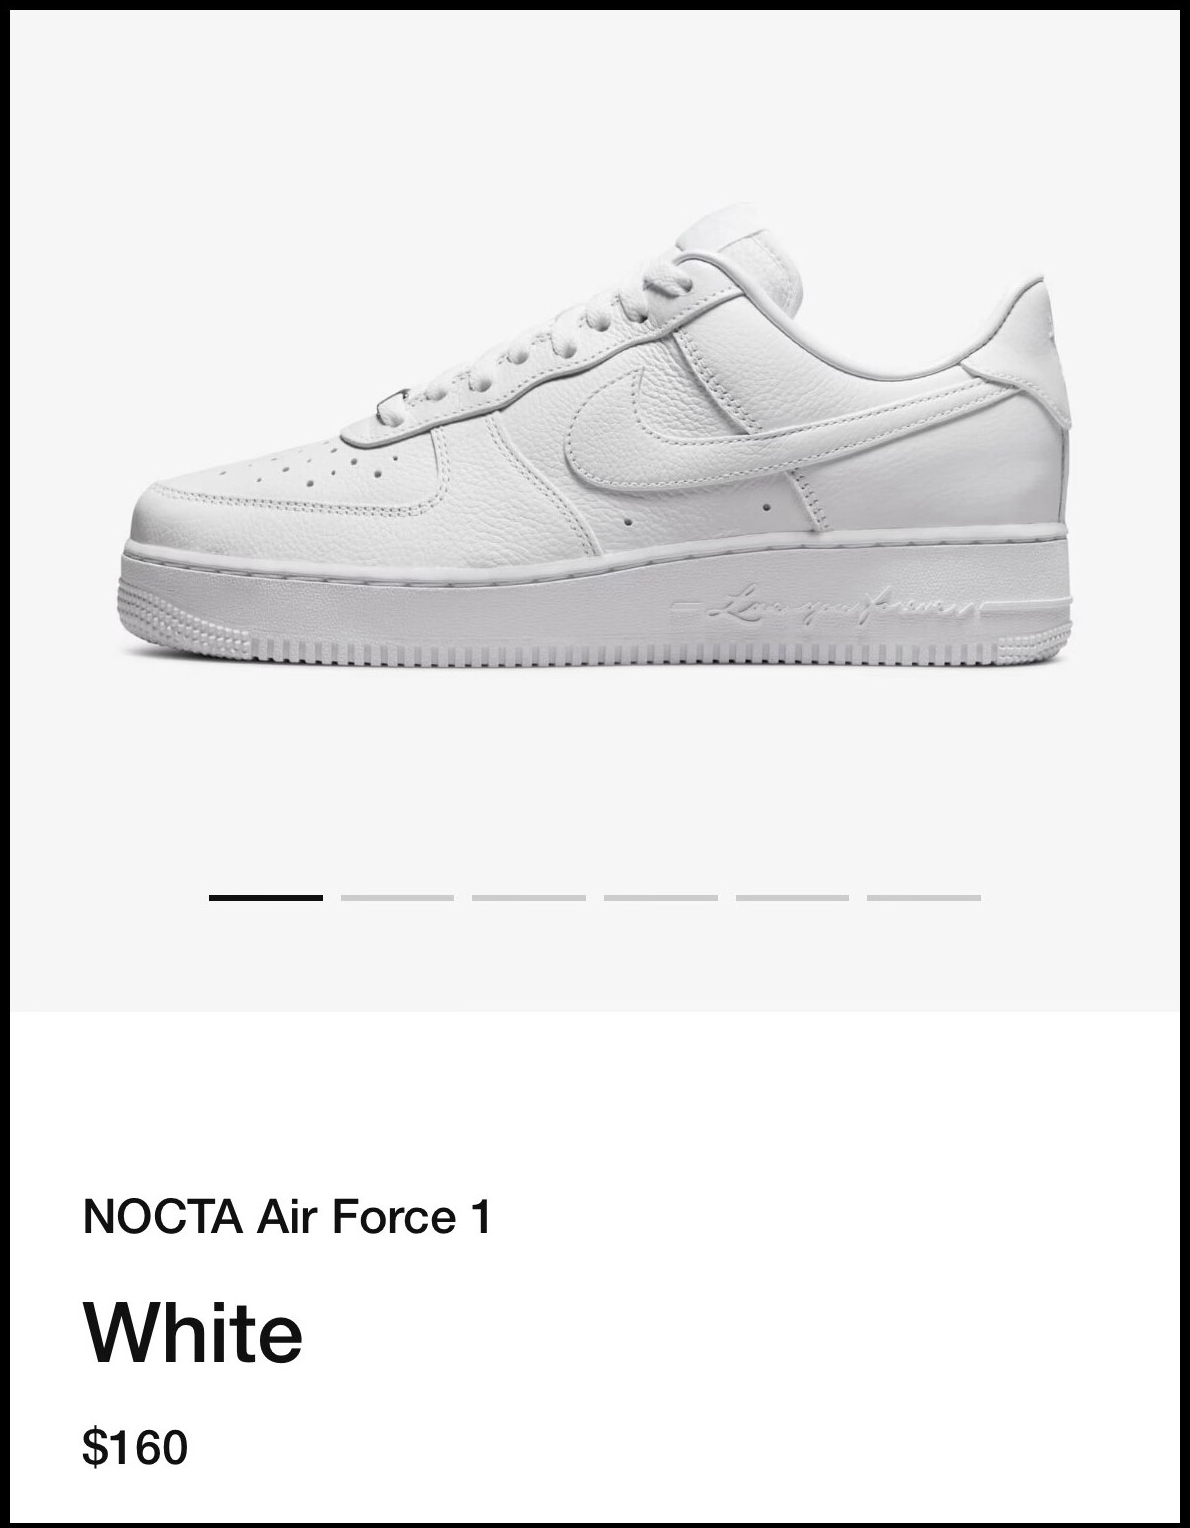Image resolution: width=1190 pixels, height=1528 pixels.
Task: Open the NOCTA Air Force 1 product title
Action: [287, 1217]
